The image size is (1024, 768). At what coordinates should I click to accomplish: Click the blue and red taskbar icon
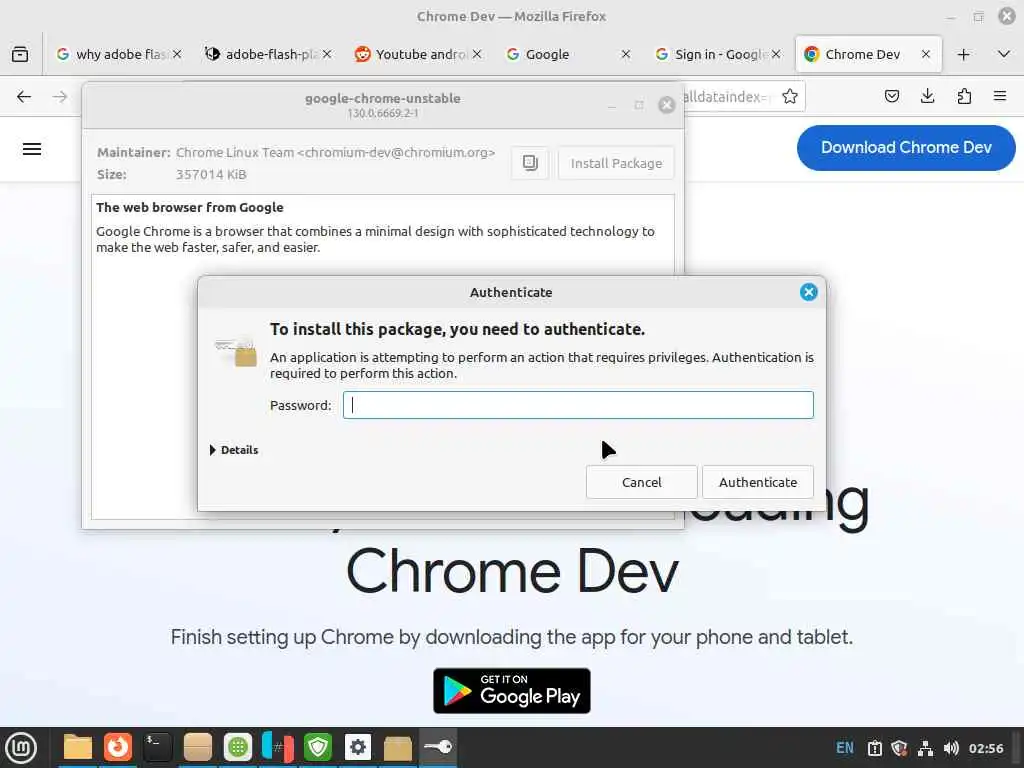[x=278, y=747]
